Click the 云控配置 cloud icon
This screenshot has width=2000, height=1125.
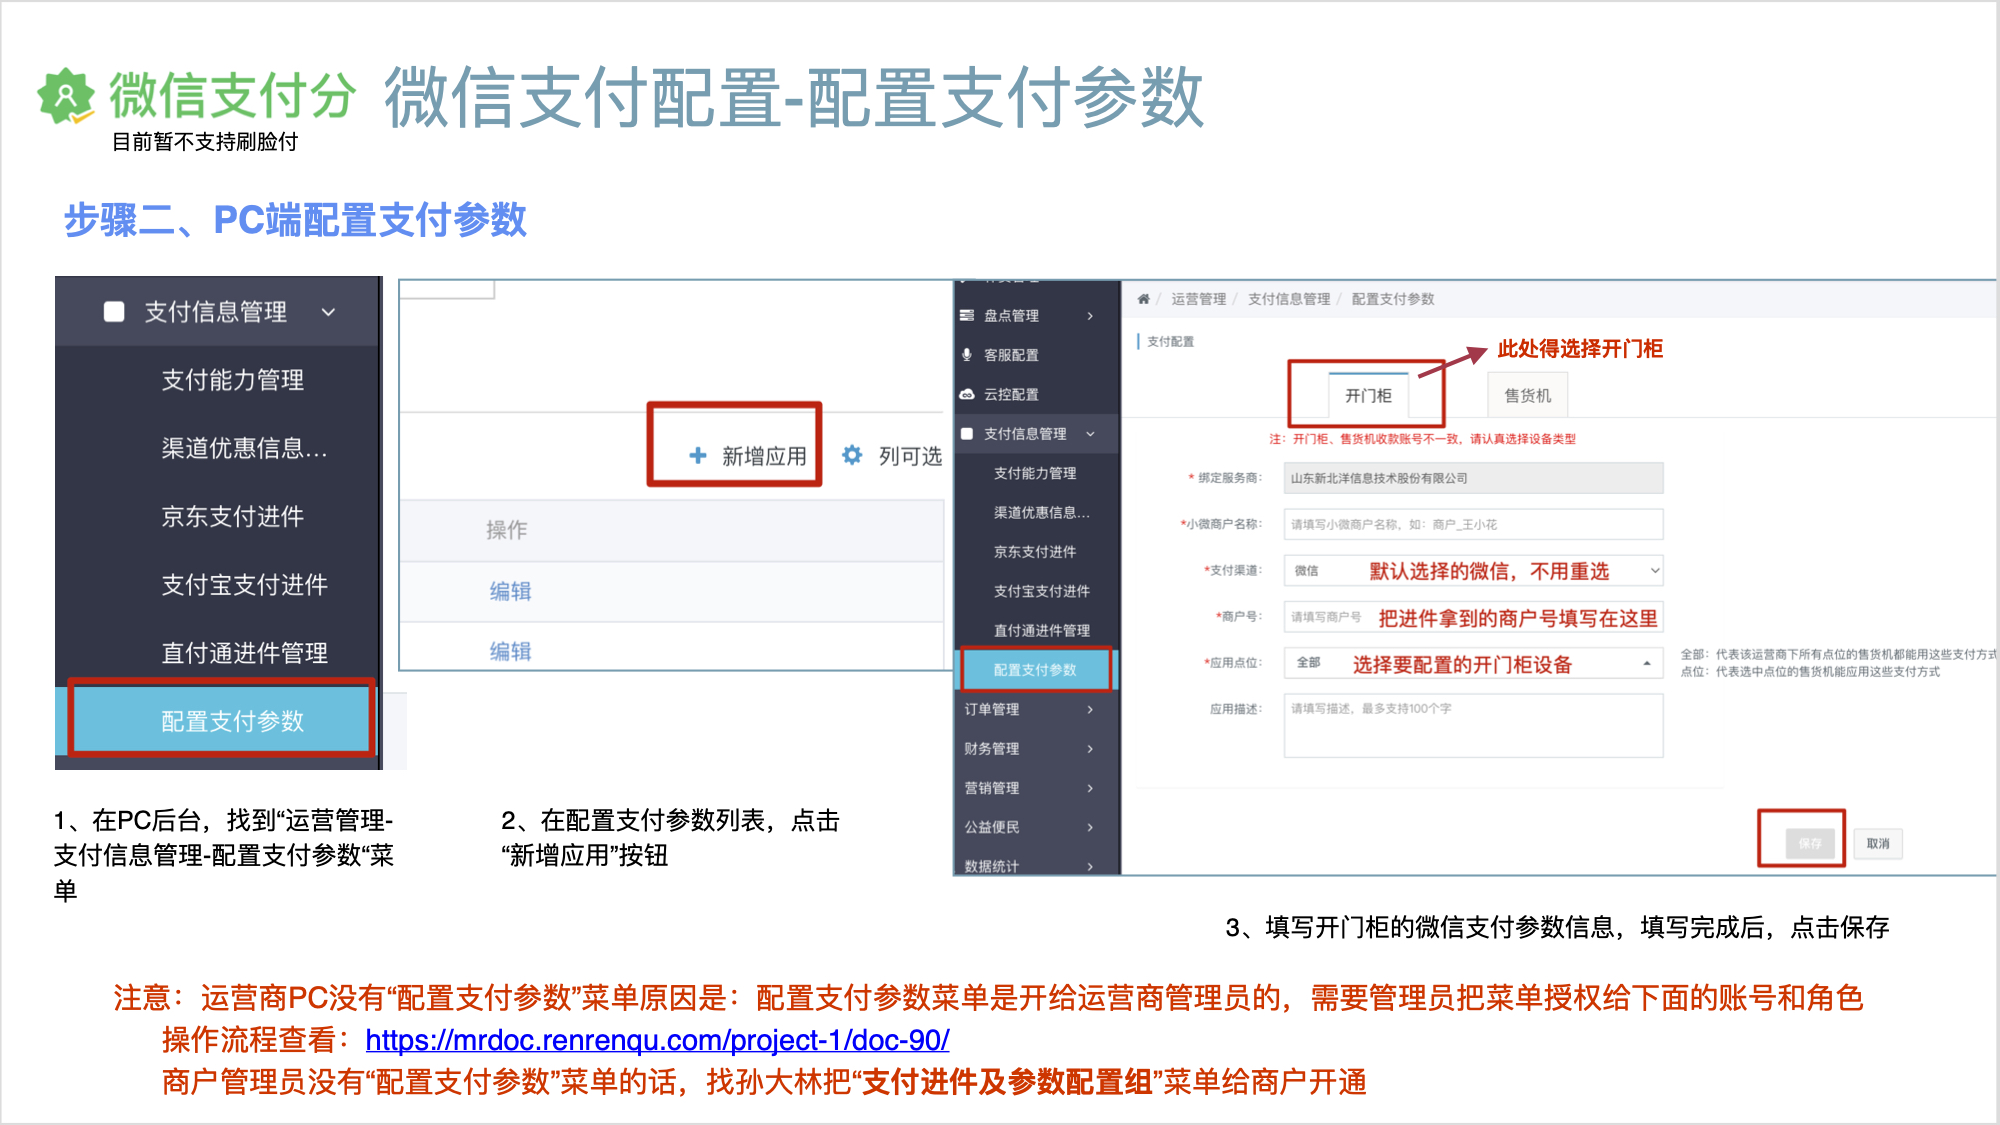[967, 394]
